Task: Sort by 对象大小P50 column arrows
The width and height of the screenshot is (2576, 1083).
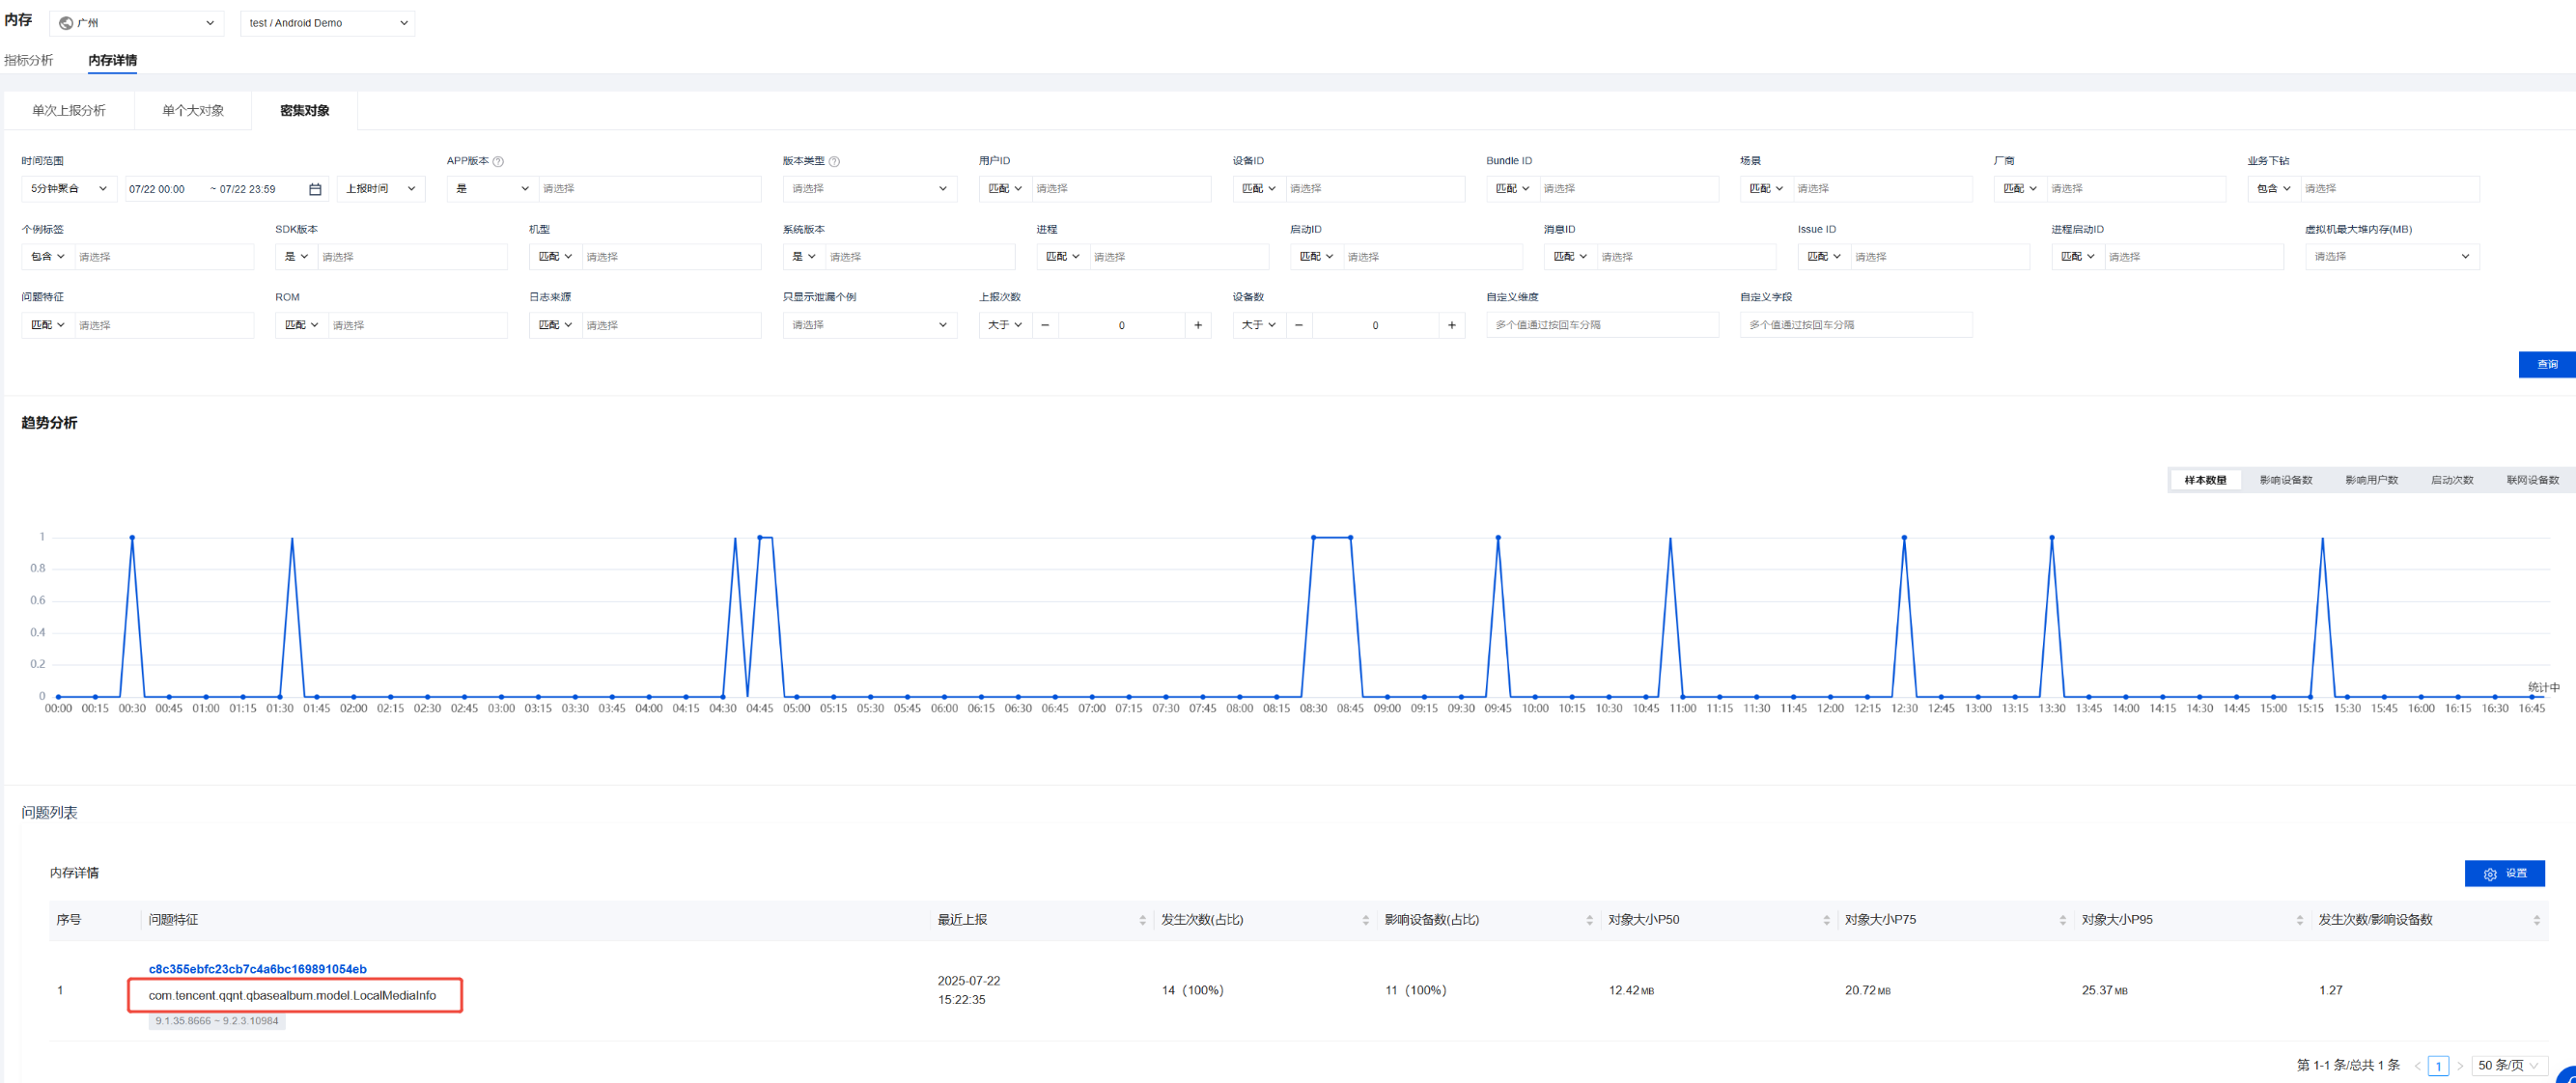Action: click(1826, 920)
